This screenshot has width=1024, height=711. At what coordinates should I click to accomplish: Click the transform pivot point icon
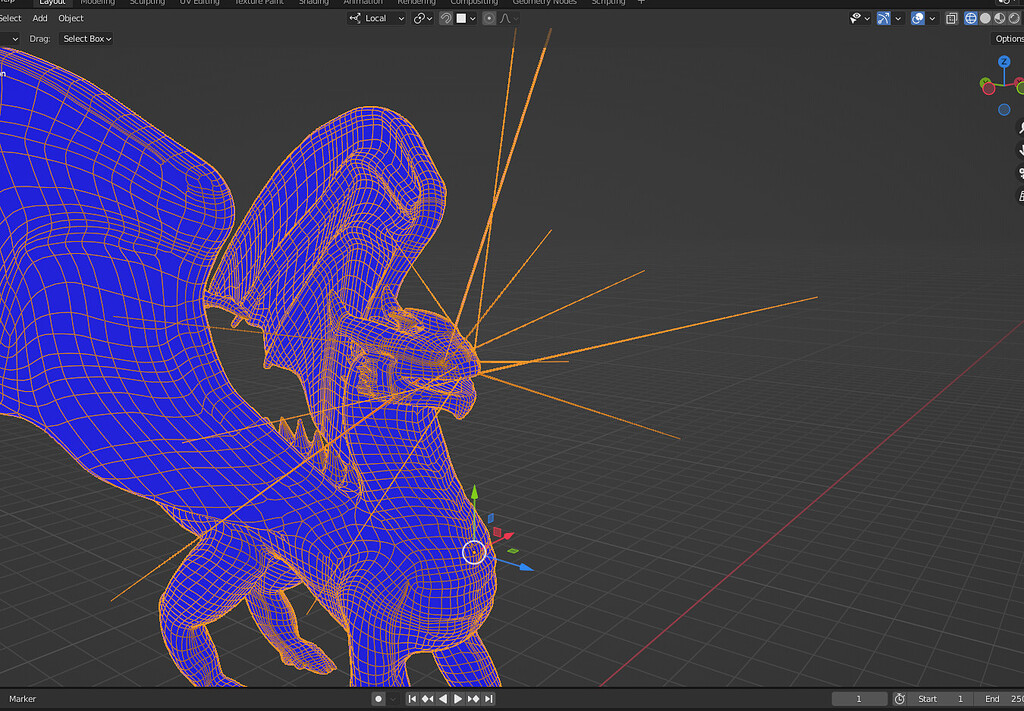click(x=421, y=18)
